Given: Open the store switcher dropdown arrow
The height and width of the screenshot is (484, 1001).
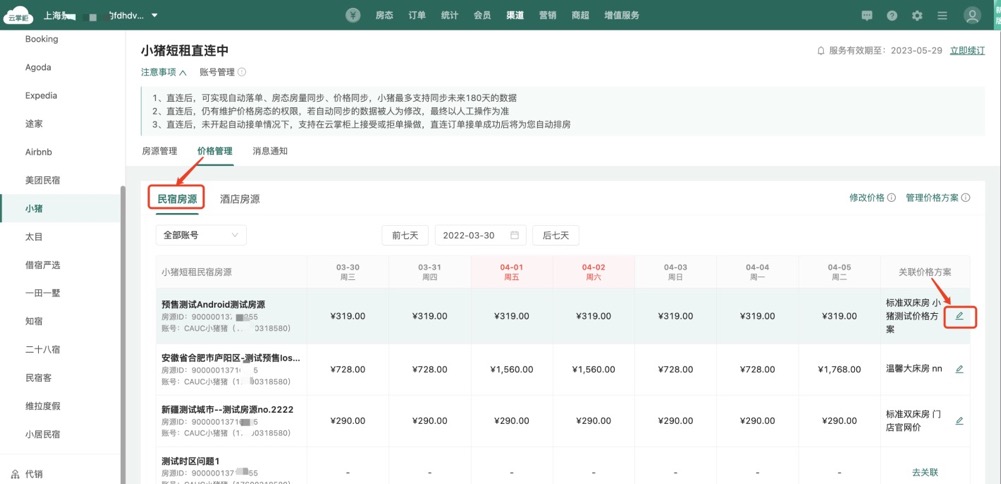Looking at the screenshot, I should 155,16.
